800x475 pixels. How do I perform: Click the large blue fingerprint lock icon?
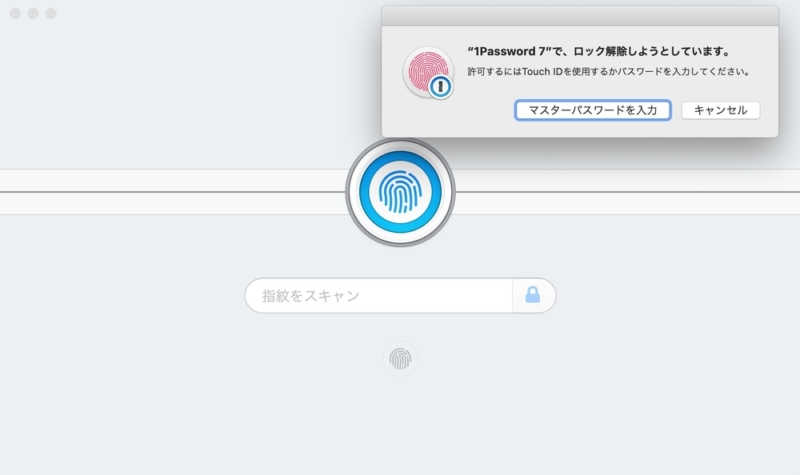coord(400,192)
